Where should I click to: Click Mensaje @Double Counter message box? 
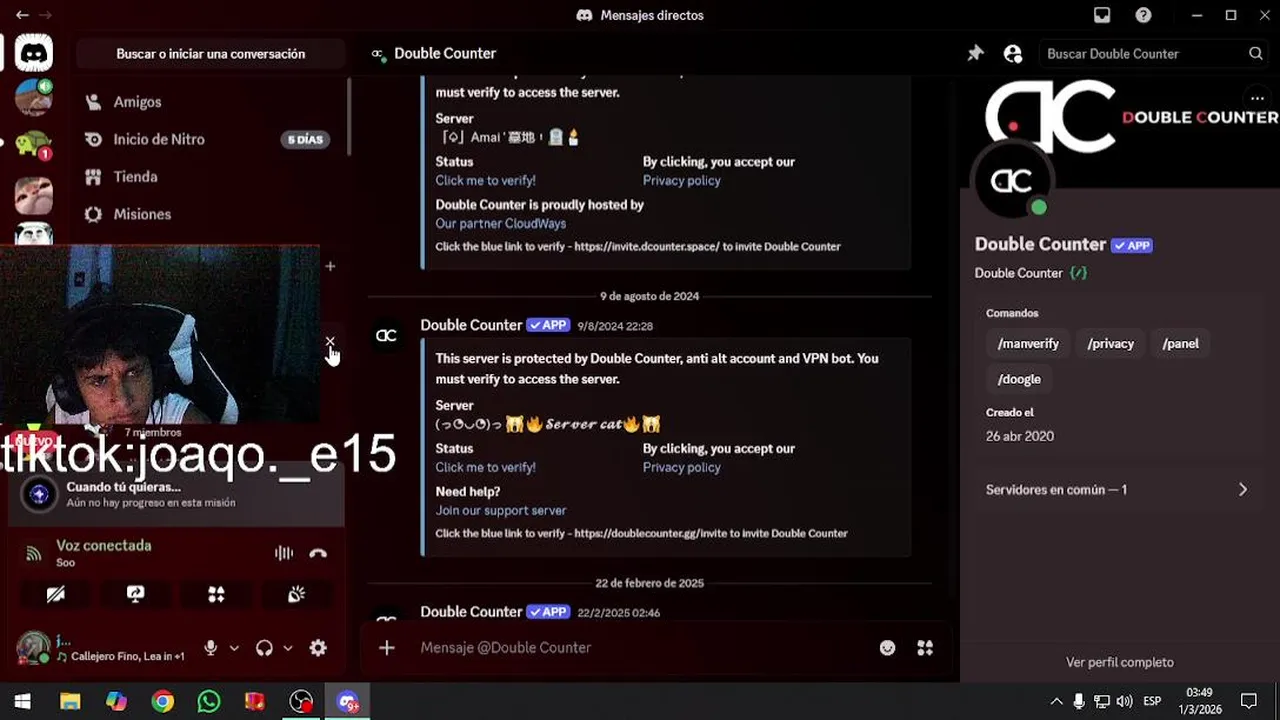click(x=640, y=648)
